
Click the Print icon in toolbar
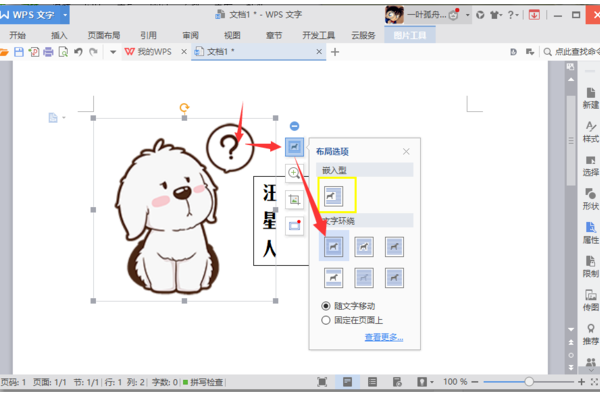click(48, 52)
